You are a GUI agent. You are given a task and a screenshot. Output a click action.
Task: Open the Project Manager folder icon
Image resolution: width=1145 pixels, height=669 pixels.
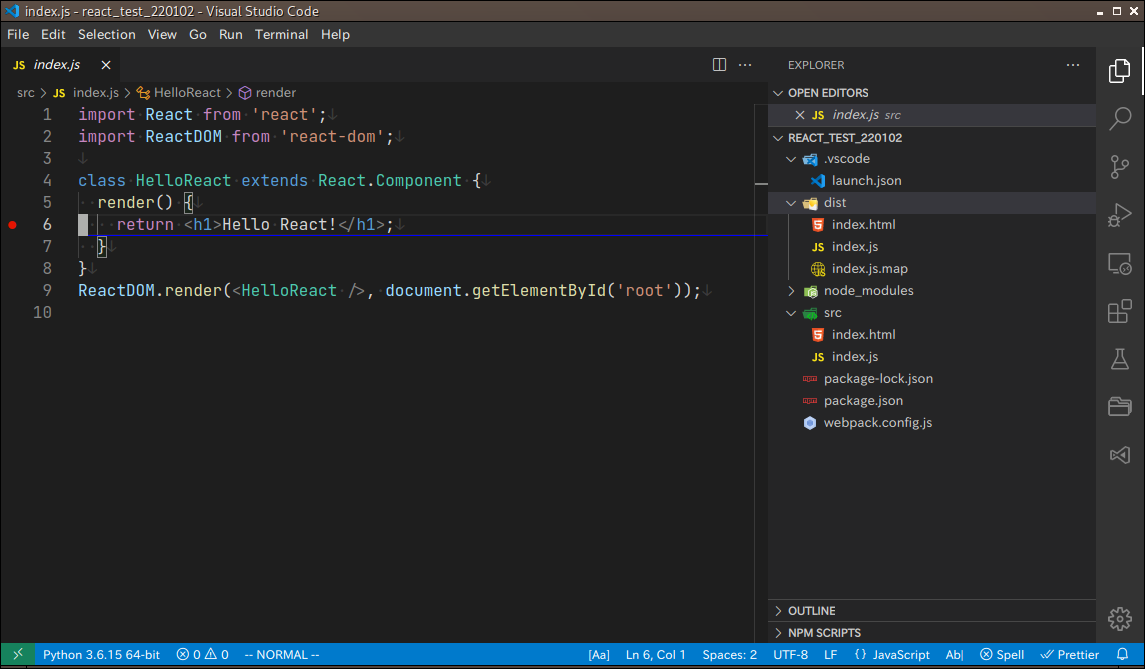point(1119,407)
